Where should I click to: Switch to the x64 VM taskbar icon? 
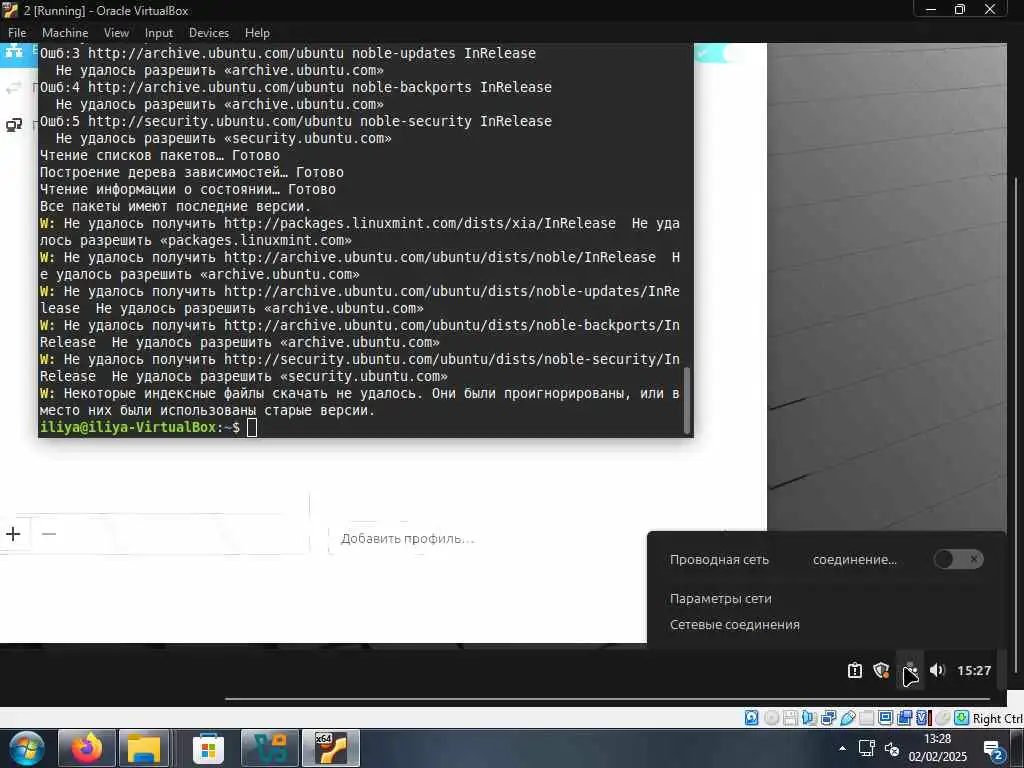pos(331,748)
